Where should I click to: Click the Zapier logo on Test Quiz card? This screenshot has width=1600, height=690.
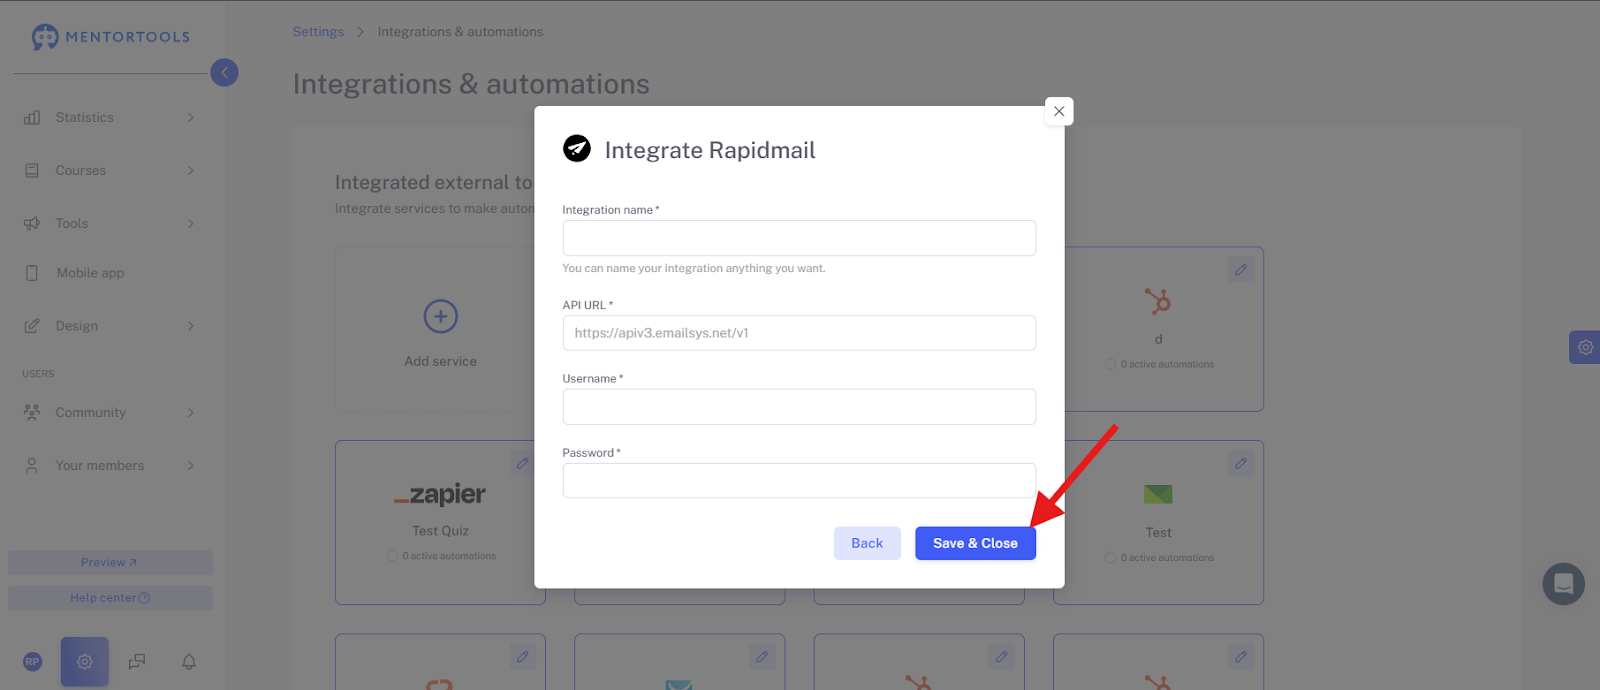tap(440, 494)
